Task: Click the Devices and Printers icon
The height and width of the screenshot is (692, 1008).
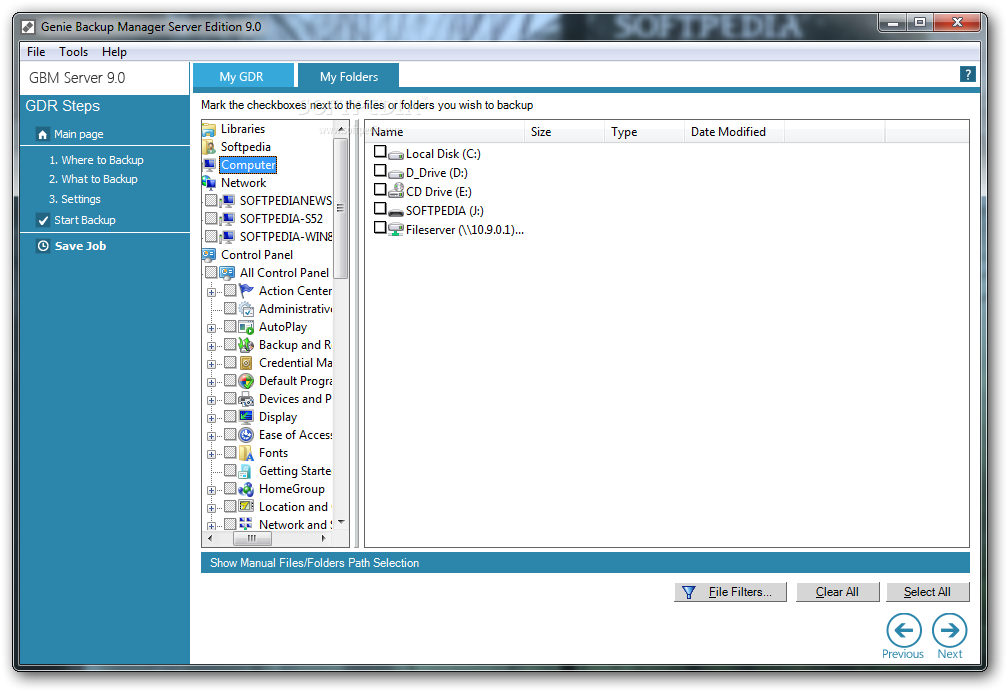Action: [246, 399]
